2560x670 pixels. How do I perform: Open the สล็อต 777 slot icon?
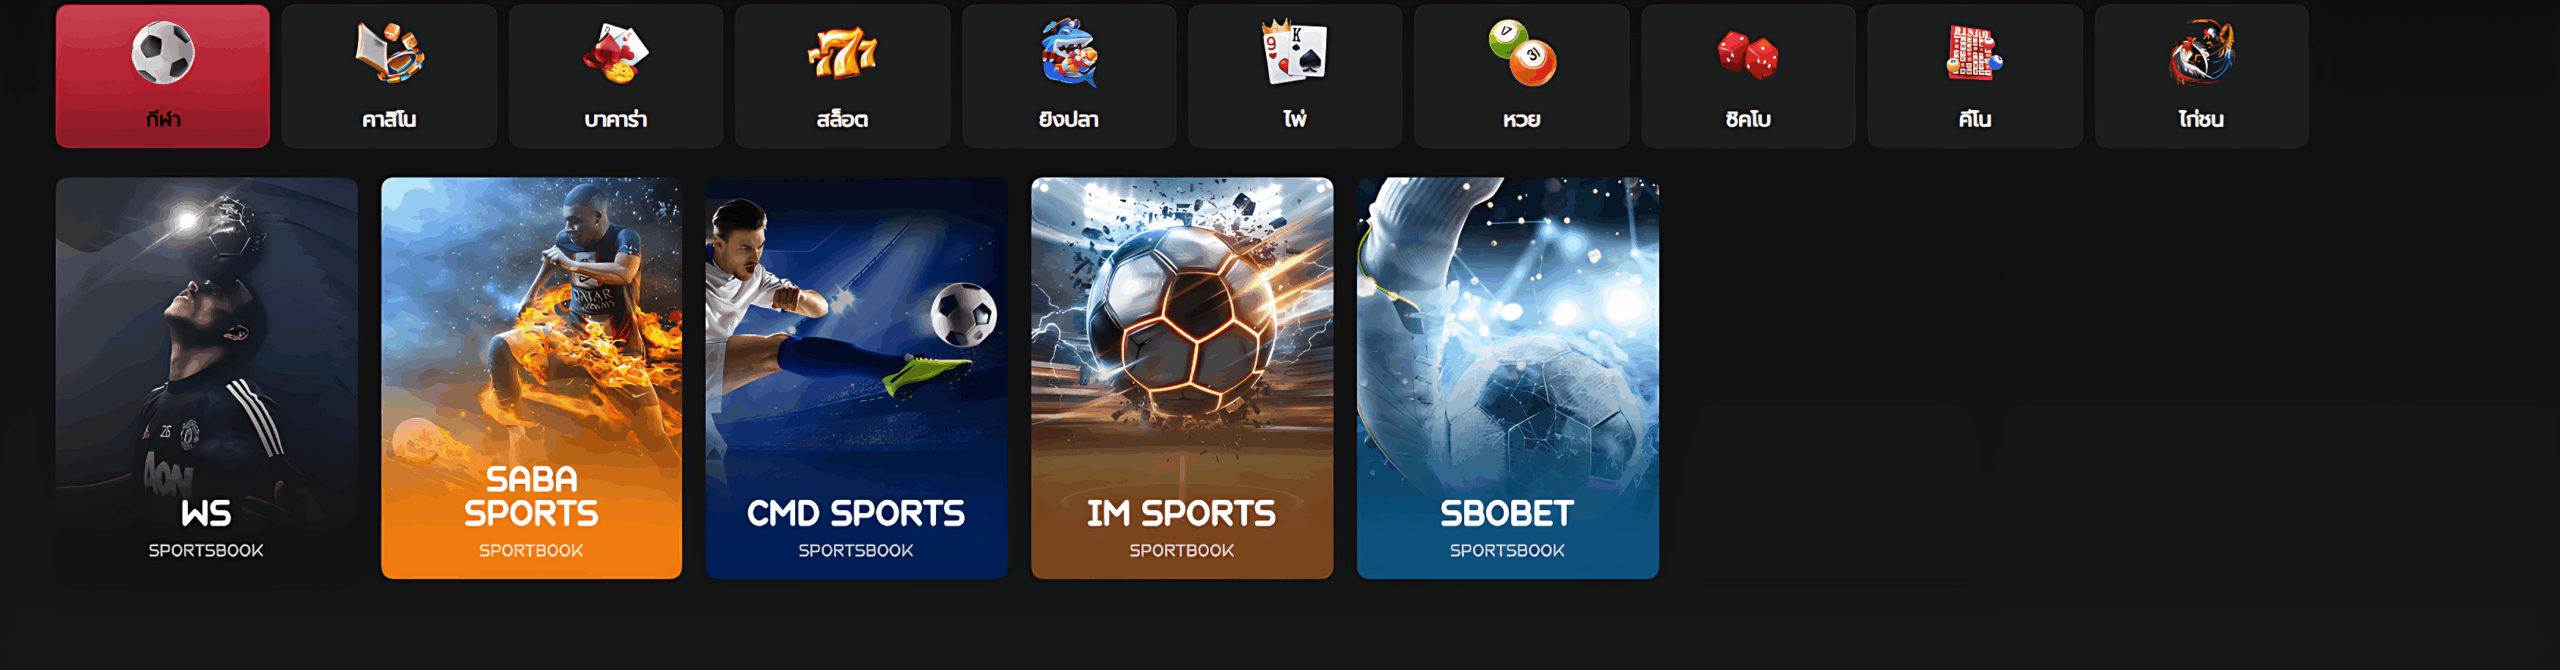(842, 53)
